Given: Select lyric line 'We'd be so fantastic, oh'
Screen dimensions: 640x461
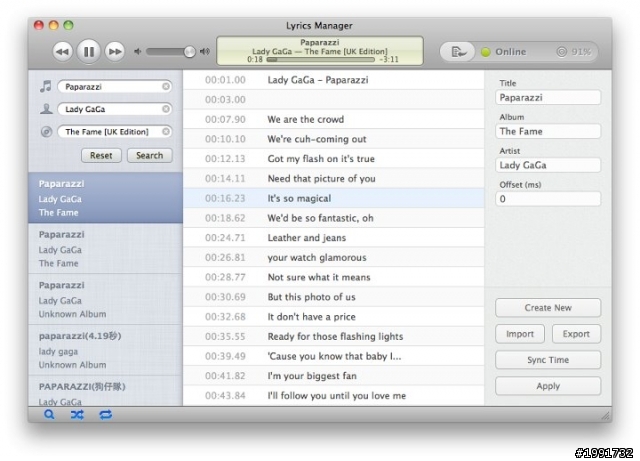Looking at the screenshot, I should (333, 218).
